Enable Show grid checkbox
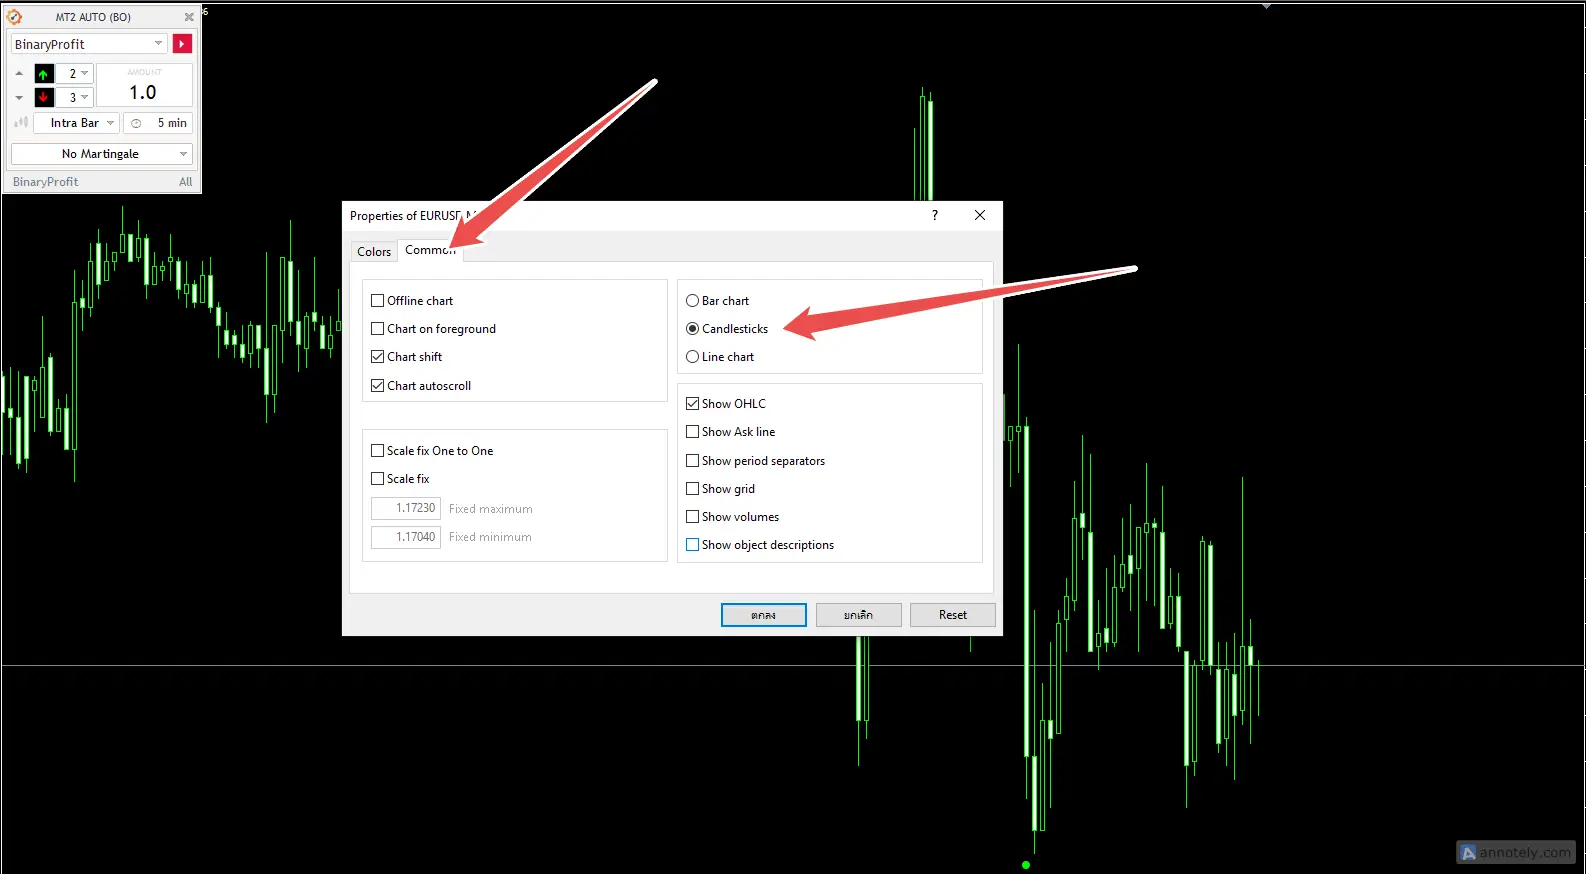The width and height of the screenshot is (1586, 874). tap(692, 489)
